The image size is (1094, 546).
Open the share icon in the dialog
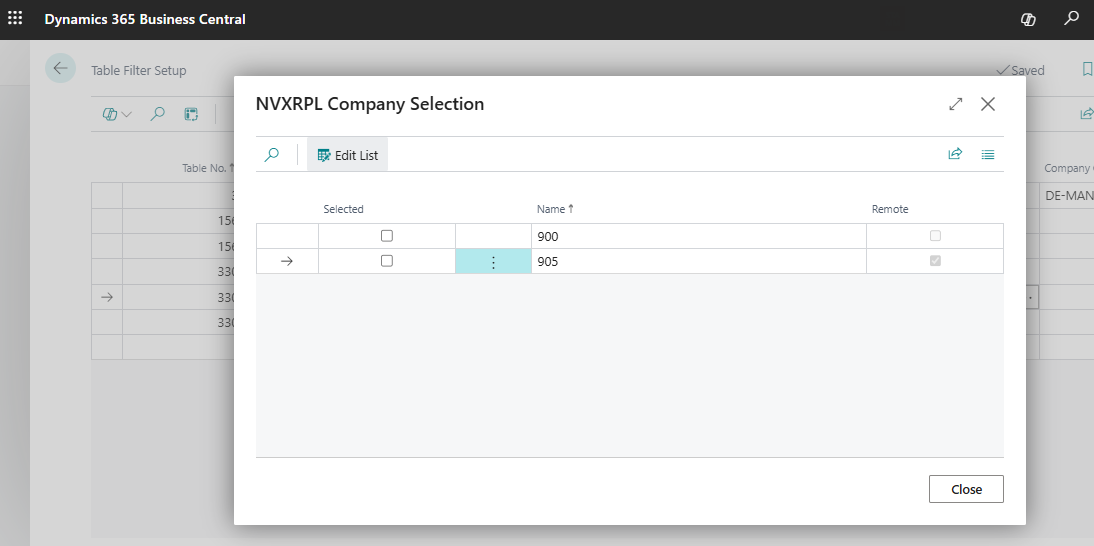tap(955, 155)
